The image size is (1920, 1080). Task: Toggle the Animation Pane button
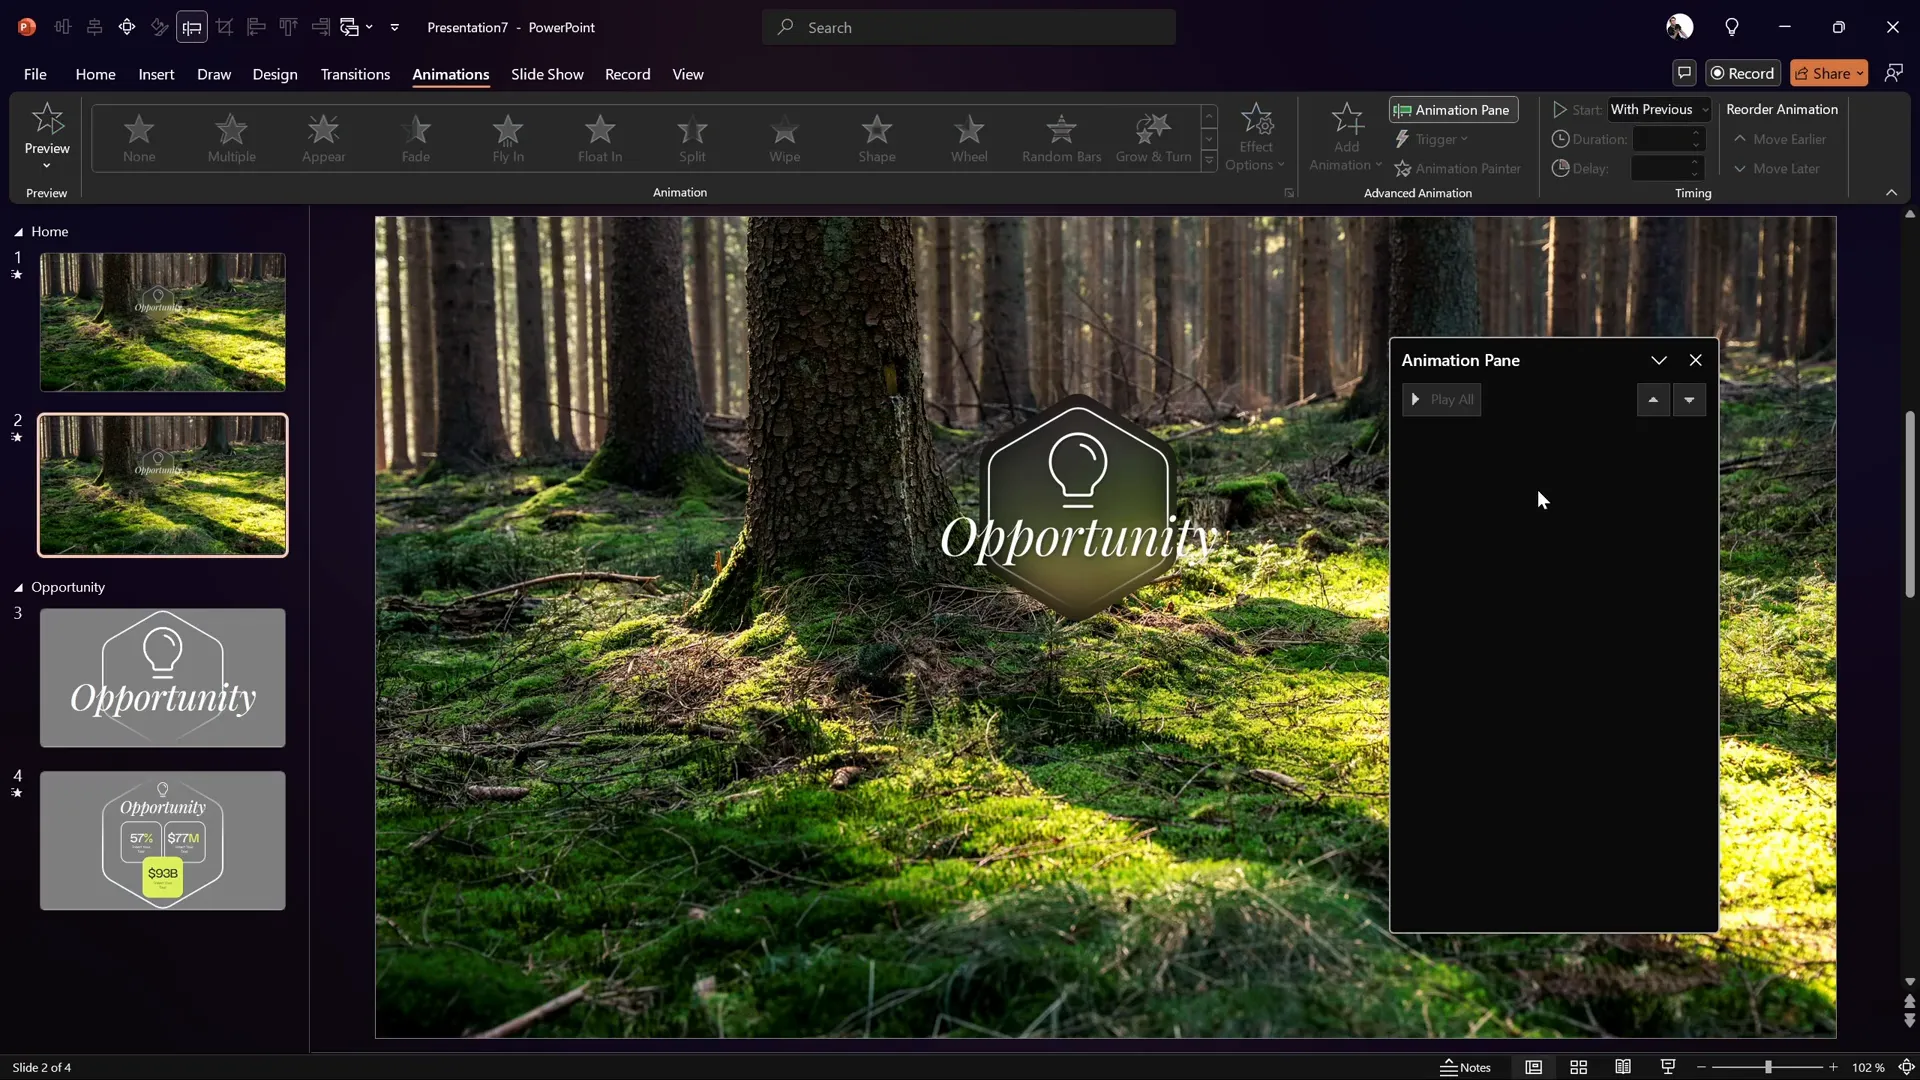point(1453,110)
